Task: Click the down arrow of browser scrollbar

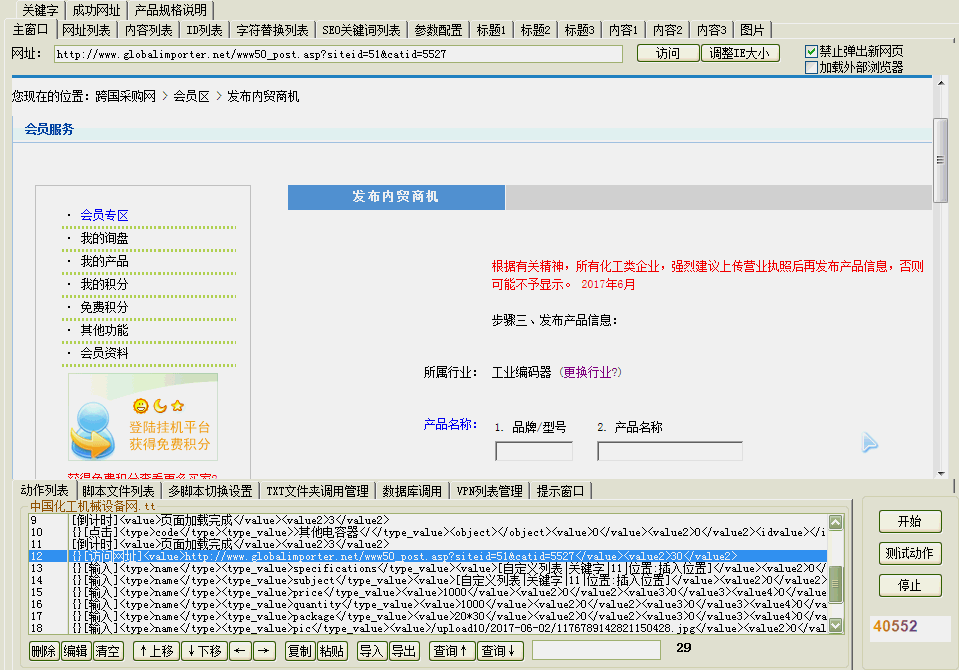Action: (x=941, y=473)
